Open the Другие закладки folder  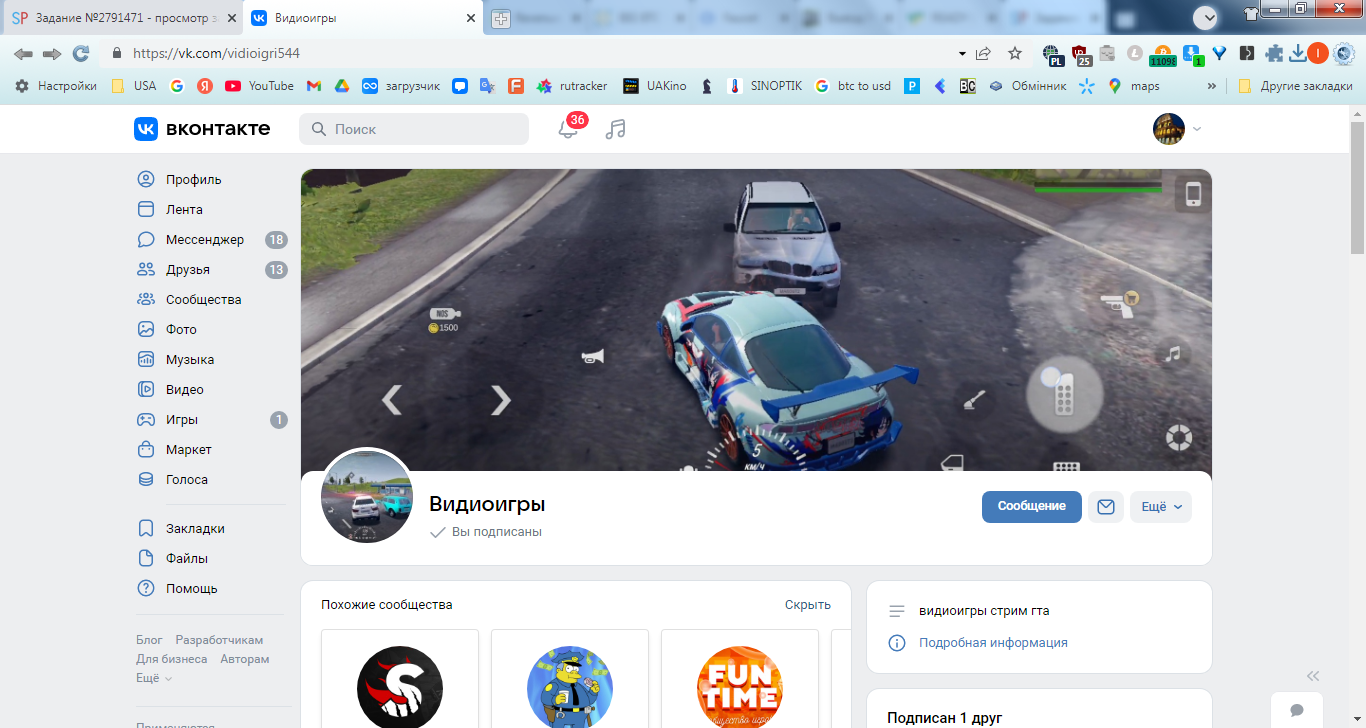click(x=1294, y=86)
